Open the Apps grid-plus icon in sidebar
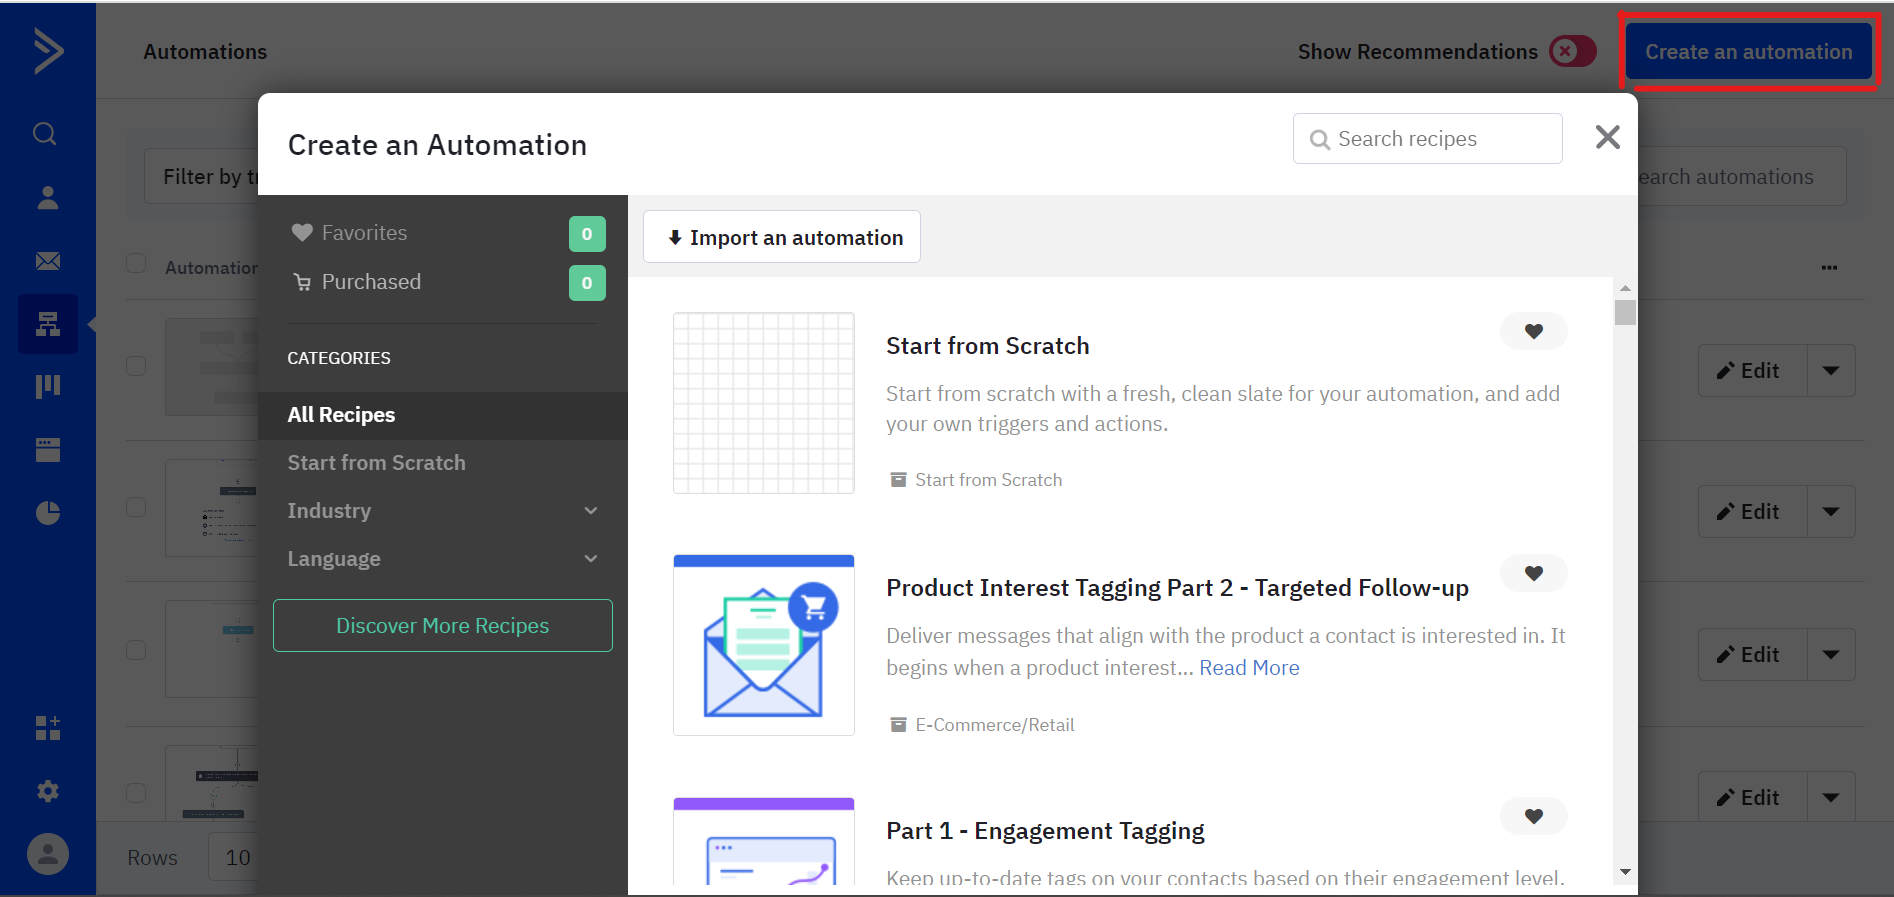 point(47,728)
